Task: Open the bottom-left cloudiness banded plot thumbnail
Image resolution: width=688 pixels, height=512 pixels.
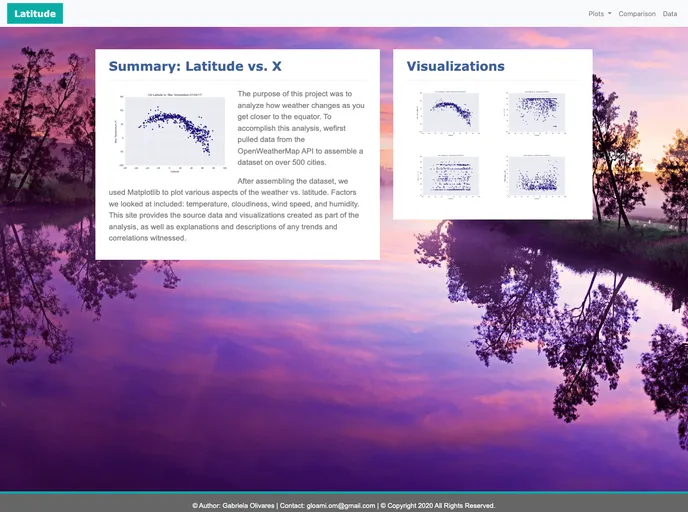Action: point(448,174)
